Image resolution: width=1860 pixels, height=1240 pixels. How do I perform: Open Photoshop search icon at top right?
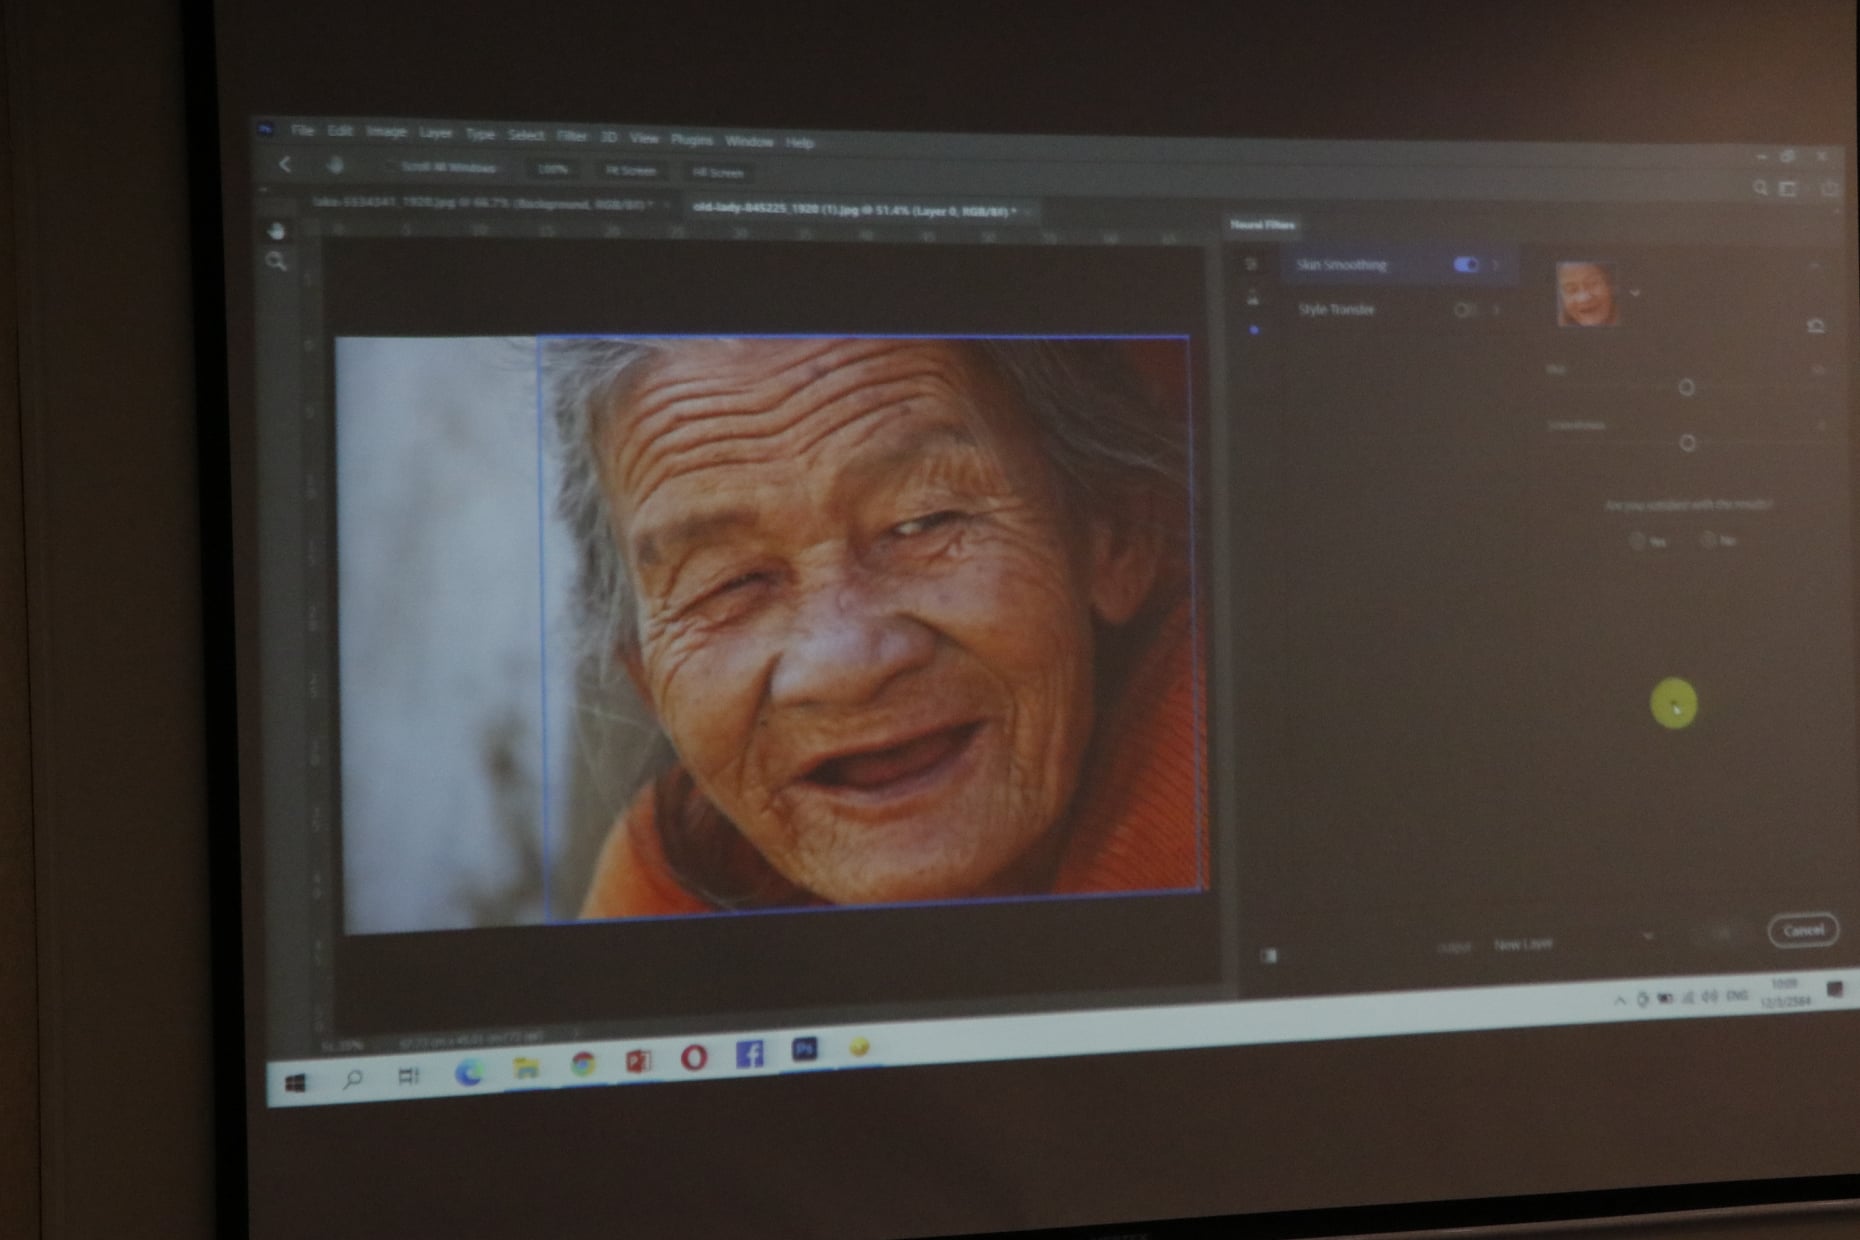(x=1760, y=188)
